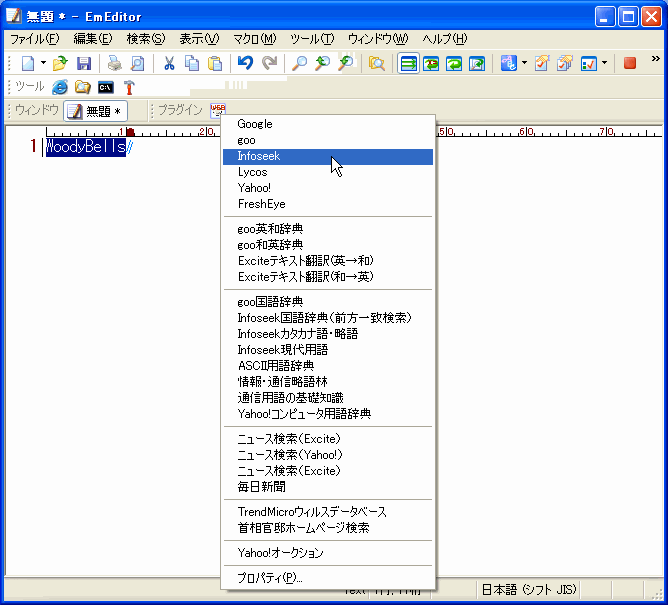Click the selected WoodyBells text in editor
This screenshot has width=668, height=605.
click(x=85, y=147)
